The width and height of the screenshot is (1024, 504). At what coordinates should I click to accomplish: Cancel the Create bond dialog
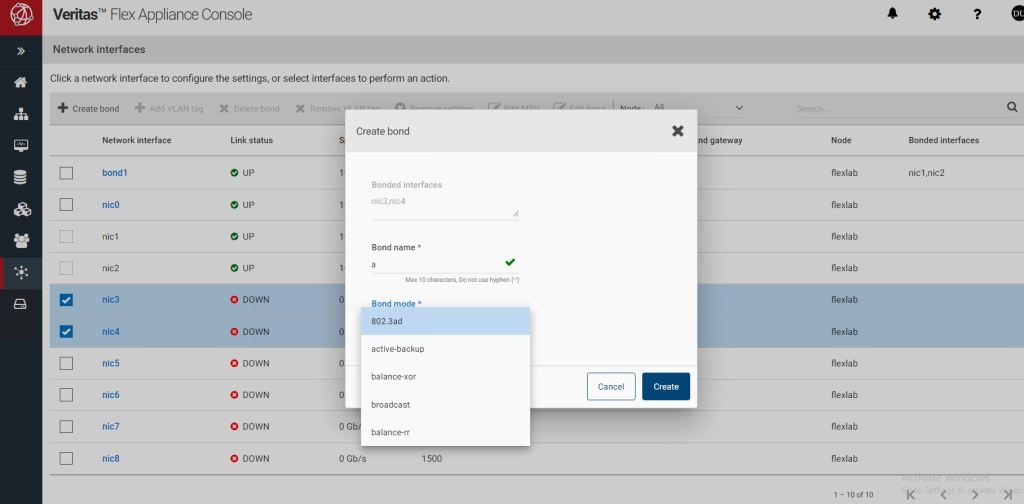(x=610, y=386)
